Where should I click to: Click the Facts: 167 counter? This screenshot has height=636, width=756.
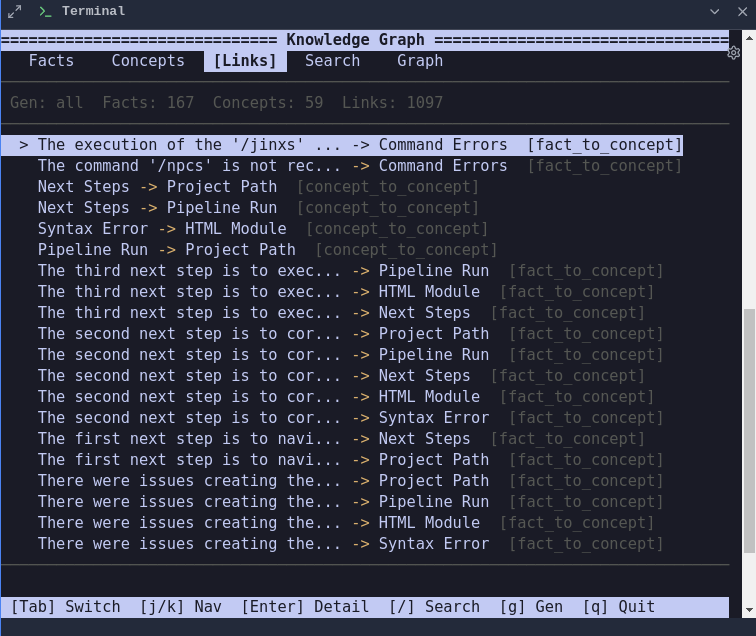(x=148, y=103)
